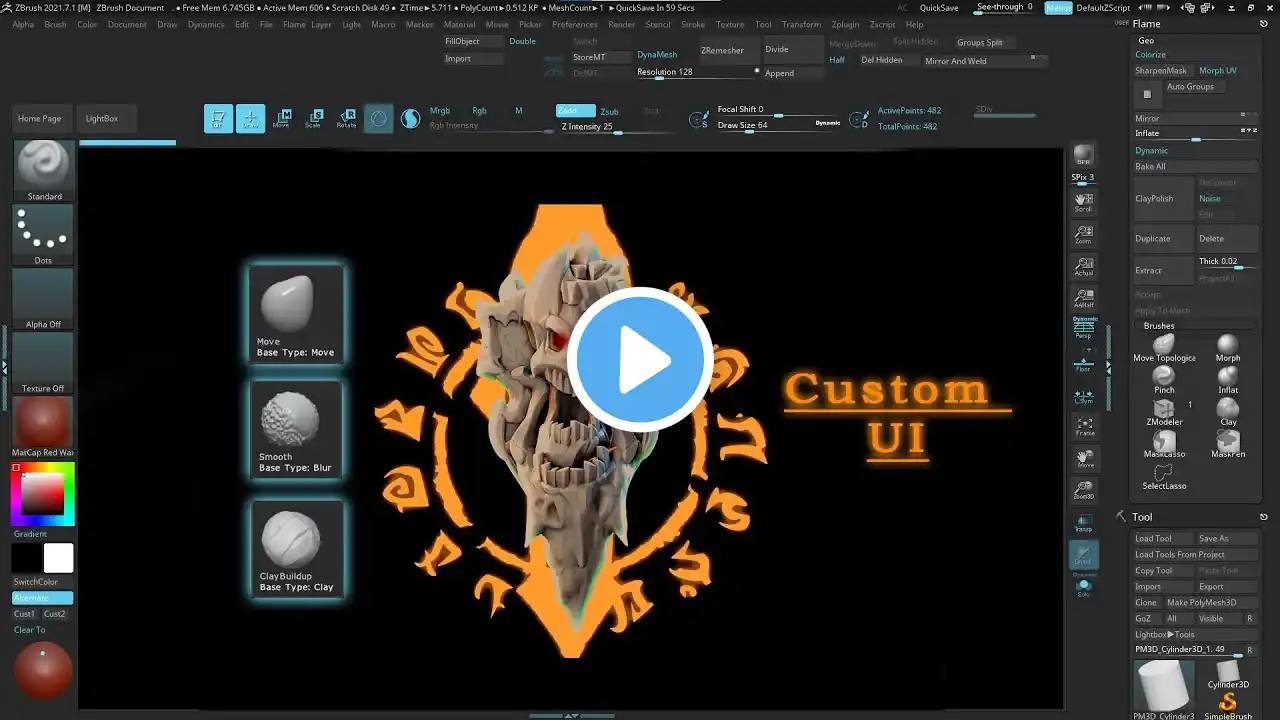This screenshot has height=720, width=1280.
Task: Toggle Solo mode
Action: pyautogui.click(x=1083, y=588)
